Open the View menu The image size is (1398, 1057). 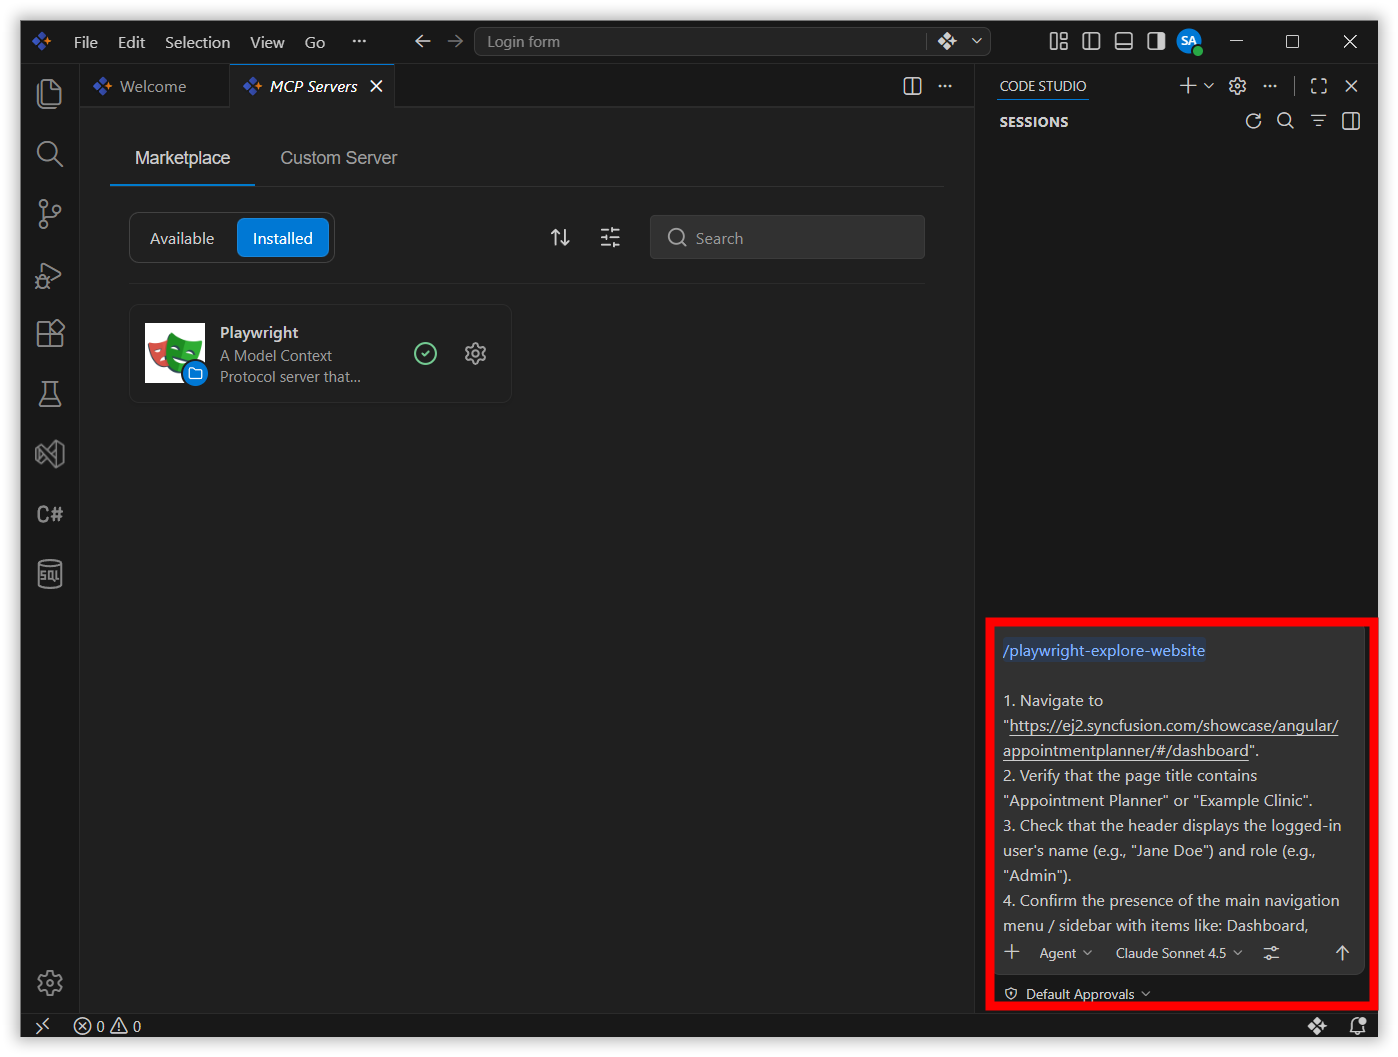[267, 42]
